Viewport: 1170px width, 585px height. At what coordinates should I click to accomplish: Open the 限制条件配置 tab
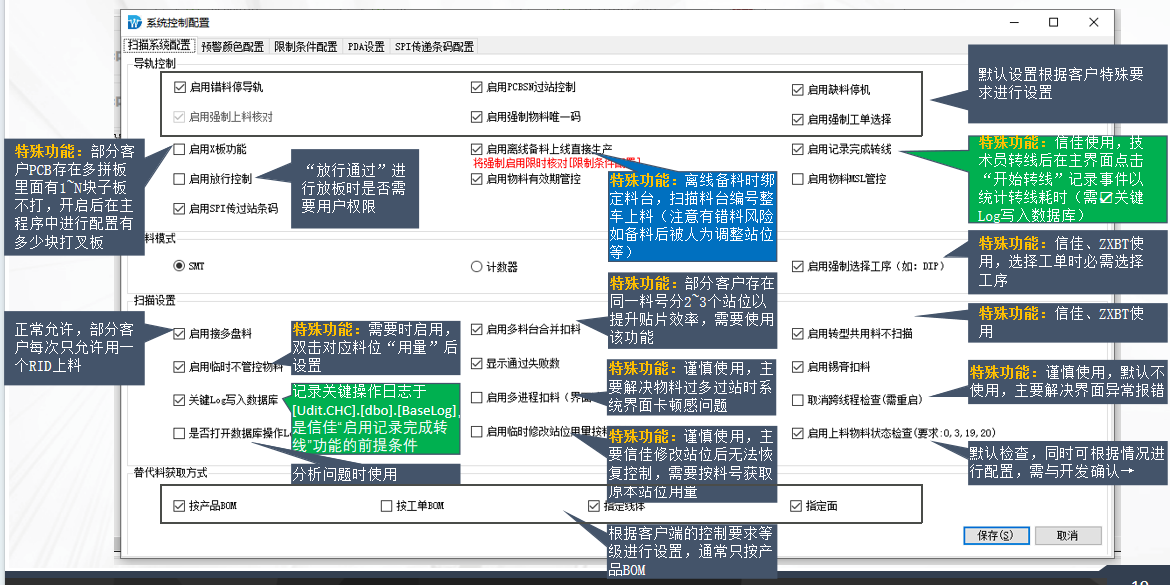(306, 46)
